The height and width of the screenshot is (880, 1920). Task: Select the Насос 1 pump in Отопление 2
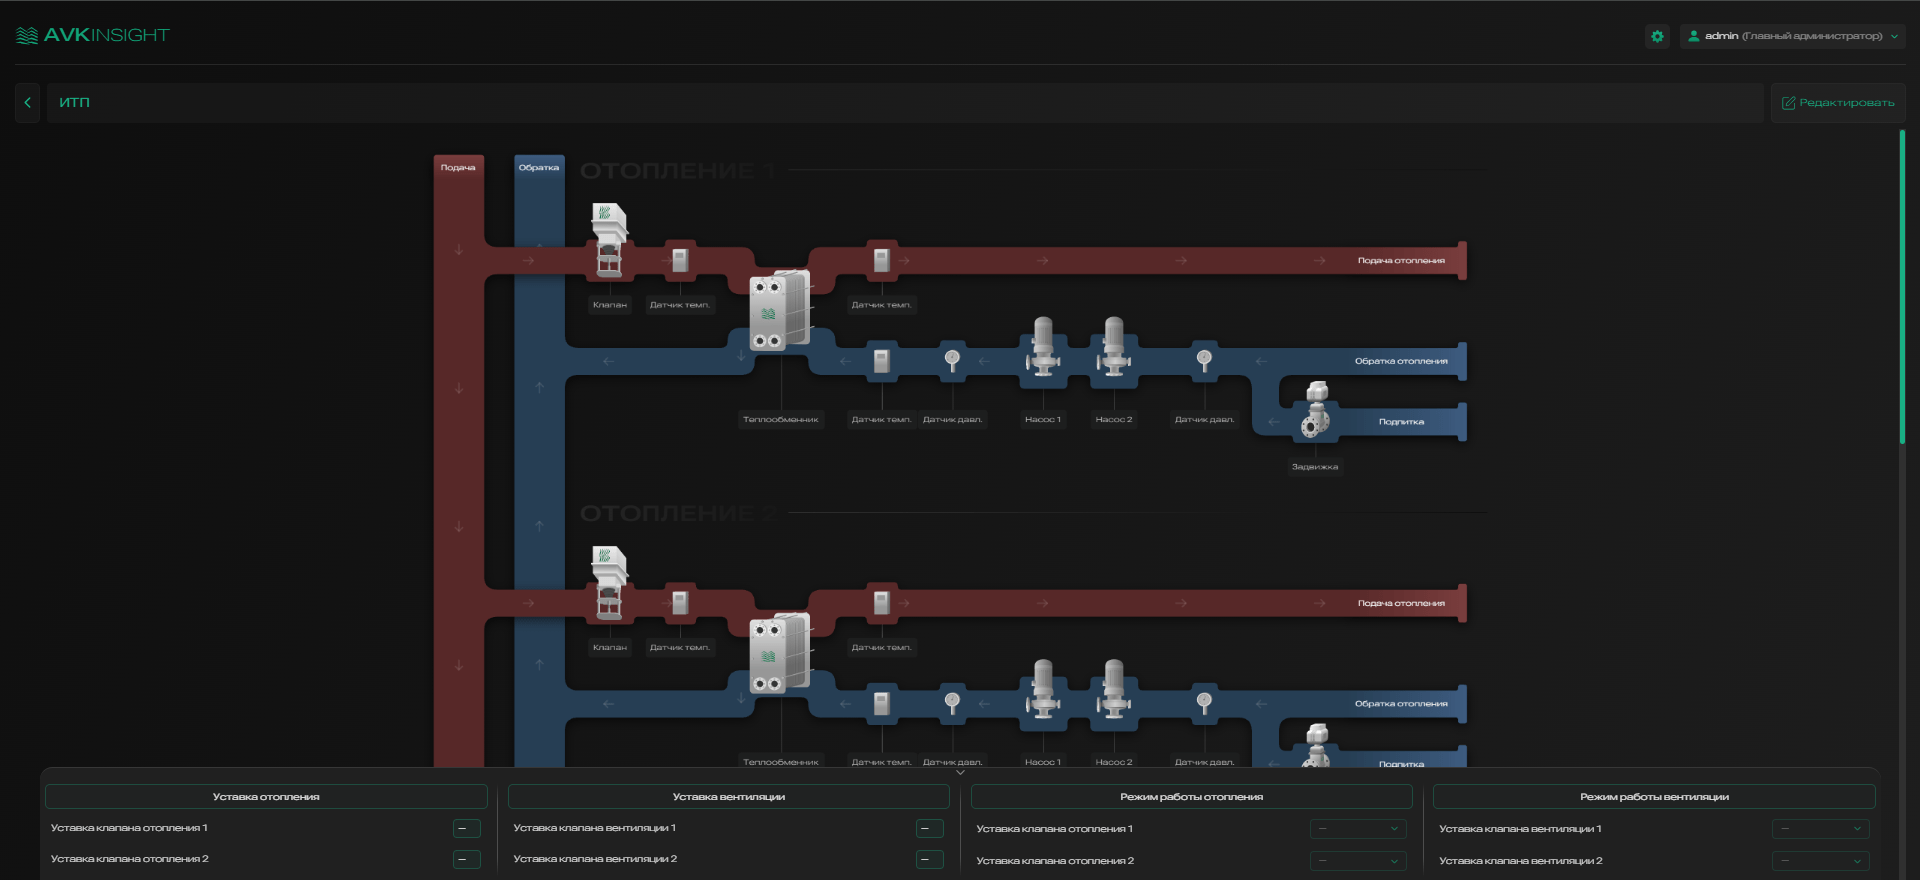pos(1042,690)
